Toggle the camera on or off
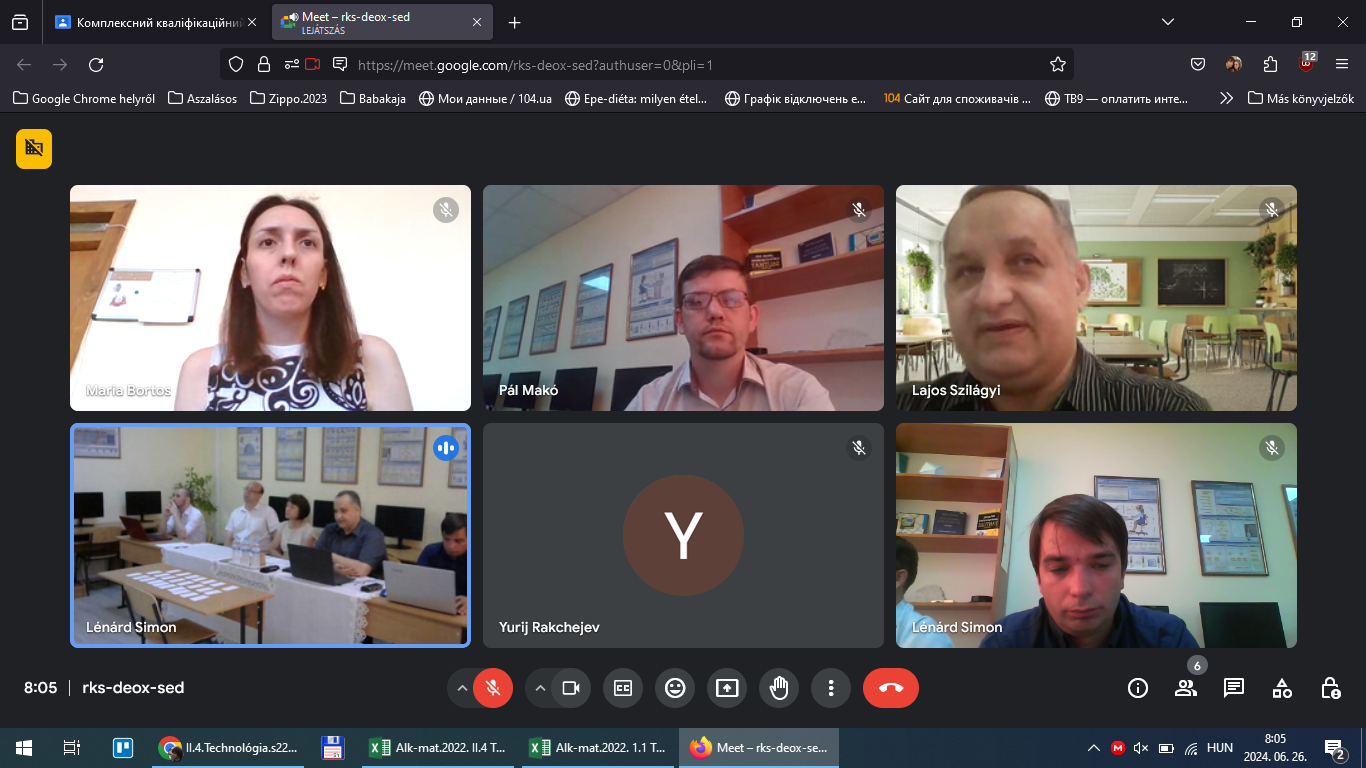The width and height of the screenshot is (1366, 768). pos(571,688)
